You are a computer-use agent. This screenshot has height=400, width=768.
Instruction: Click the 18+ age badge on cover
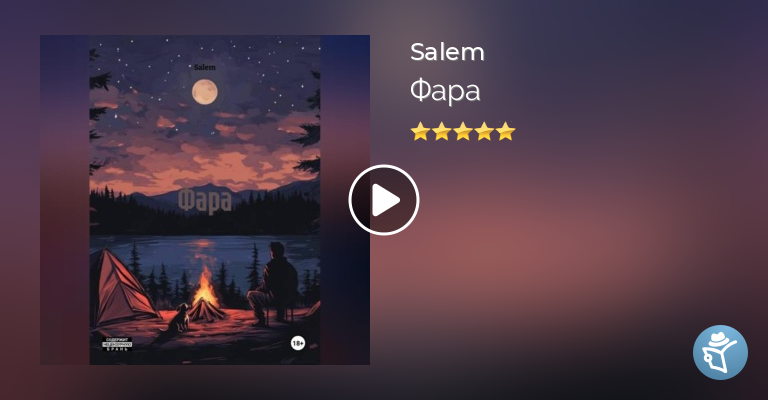298,343
